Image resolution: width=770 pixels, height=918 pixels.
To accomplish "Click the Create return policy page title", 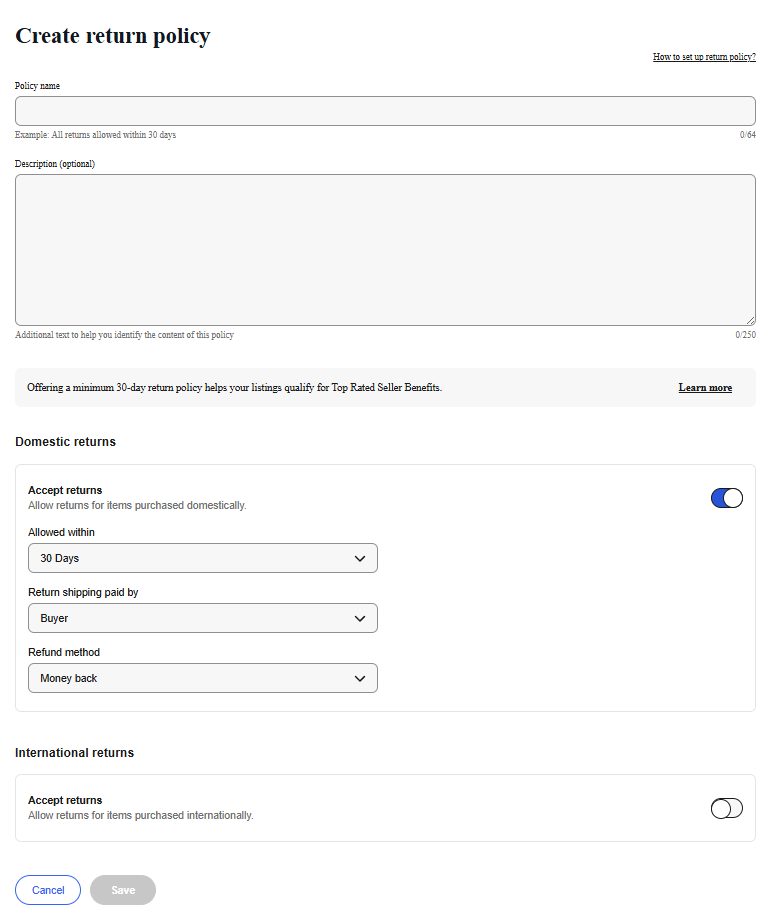I will click(x=112, y=36).
